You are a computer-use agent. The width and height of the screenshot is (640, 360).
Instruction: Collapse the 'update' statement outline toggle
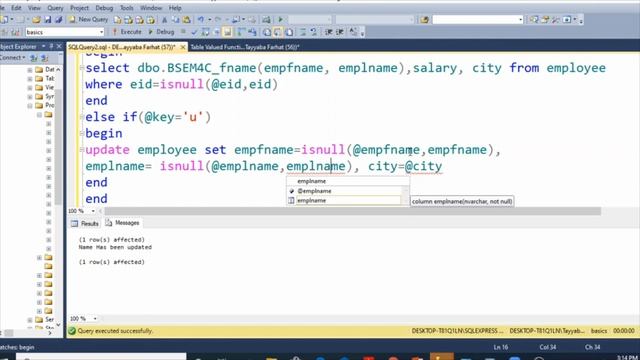click(82, 149)
